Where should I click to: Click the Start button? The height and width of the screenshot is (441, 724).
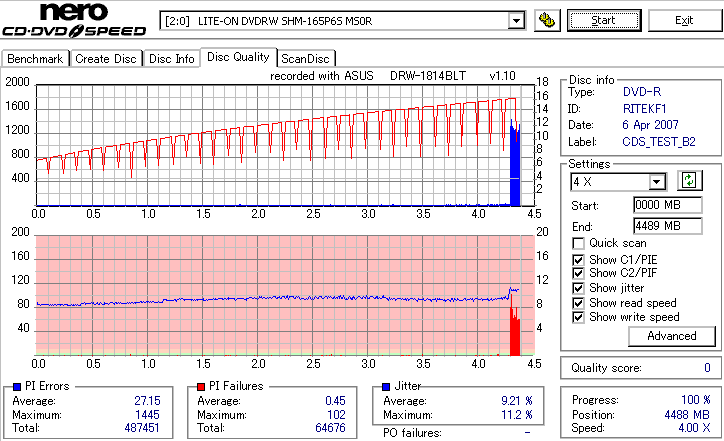[x=604, y=21]
